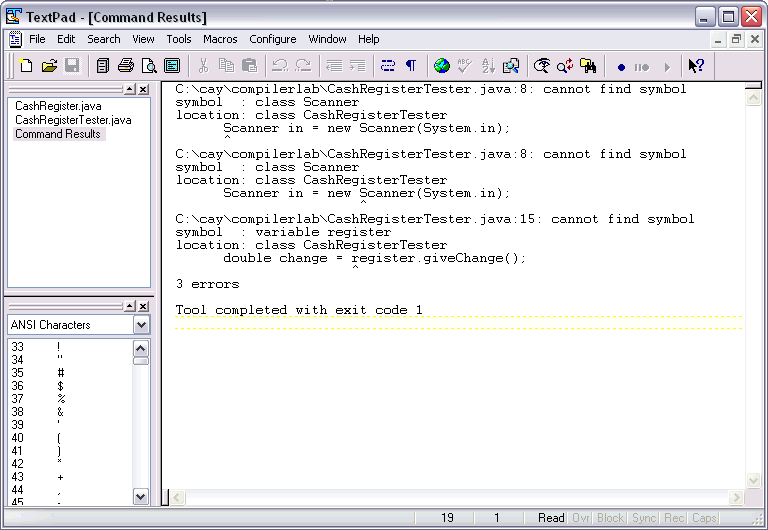The height and width of the screenshot is (530, 768).
Task: Click the context Help arrow icon
Action: tap(696, 66)
